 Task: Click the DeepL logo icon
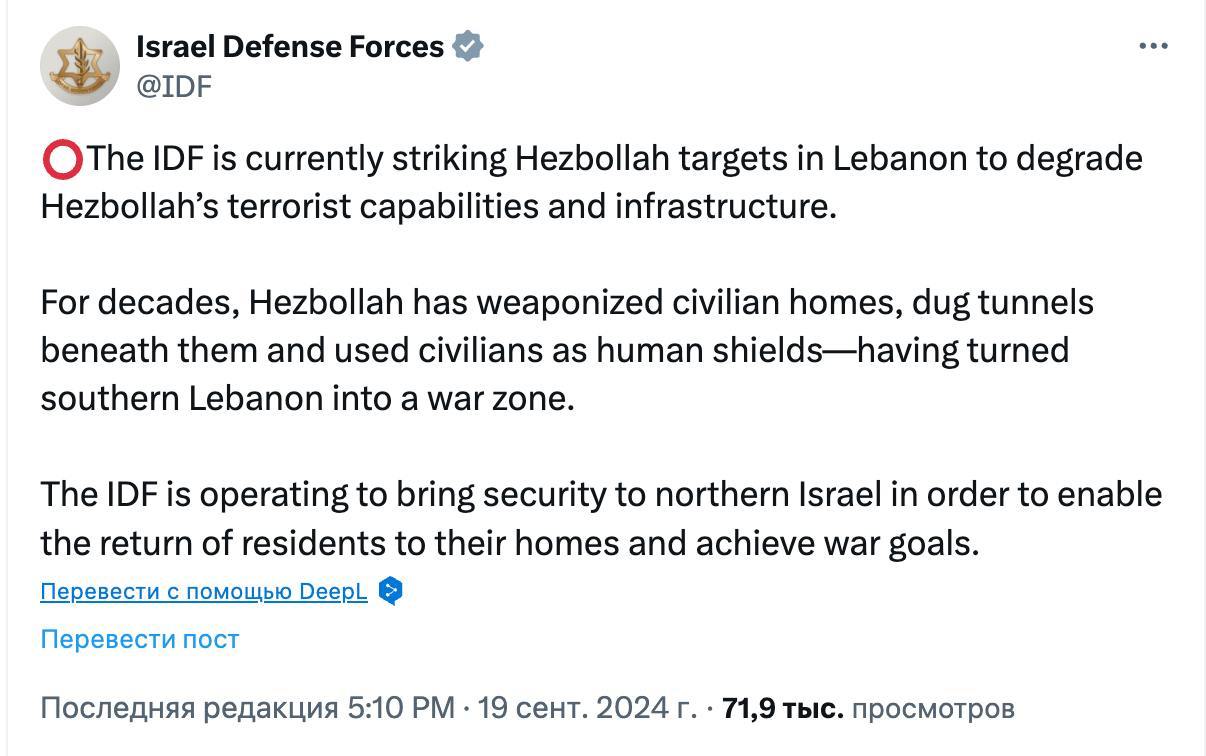[391, 591]
